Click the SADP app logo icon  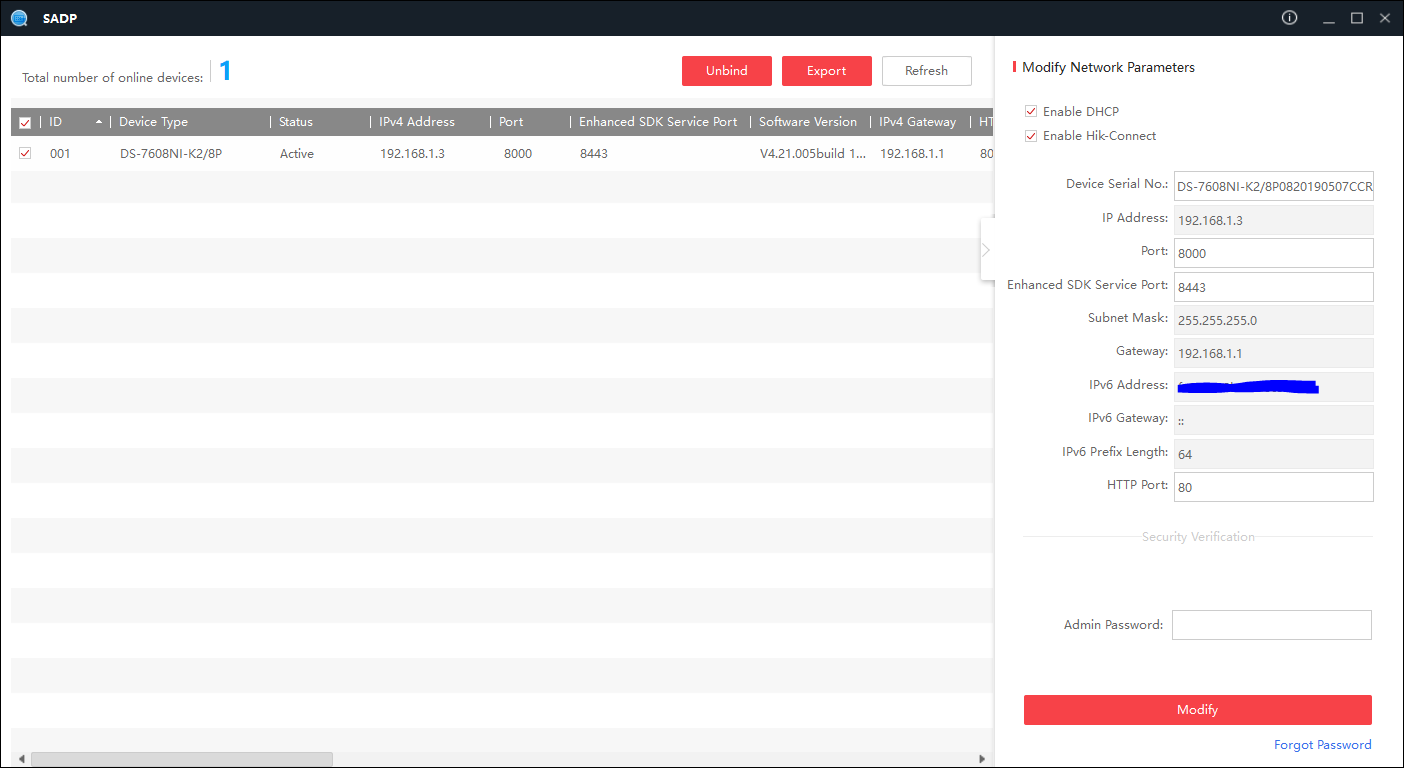click(19, 18)
